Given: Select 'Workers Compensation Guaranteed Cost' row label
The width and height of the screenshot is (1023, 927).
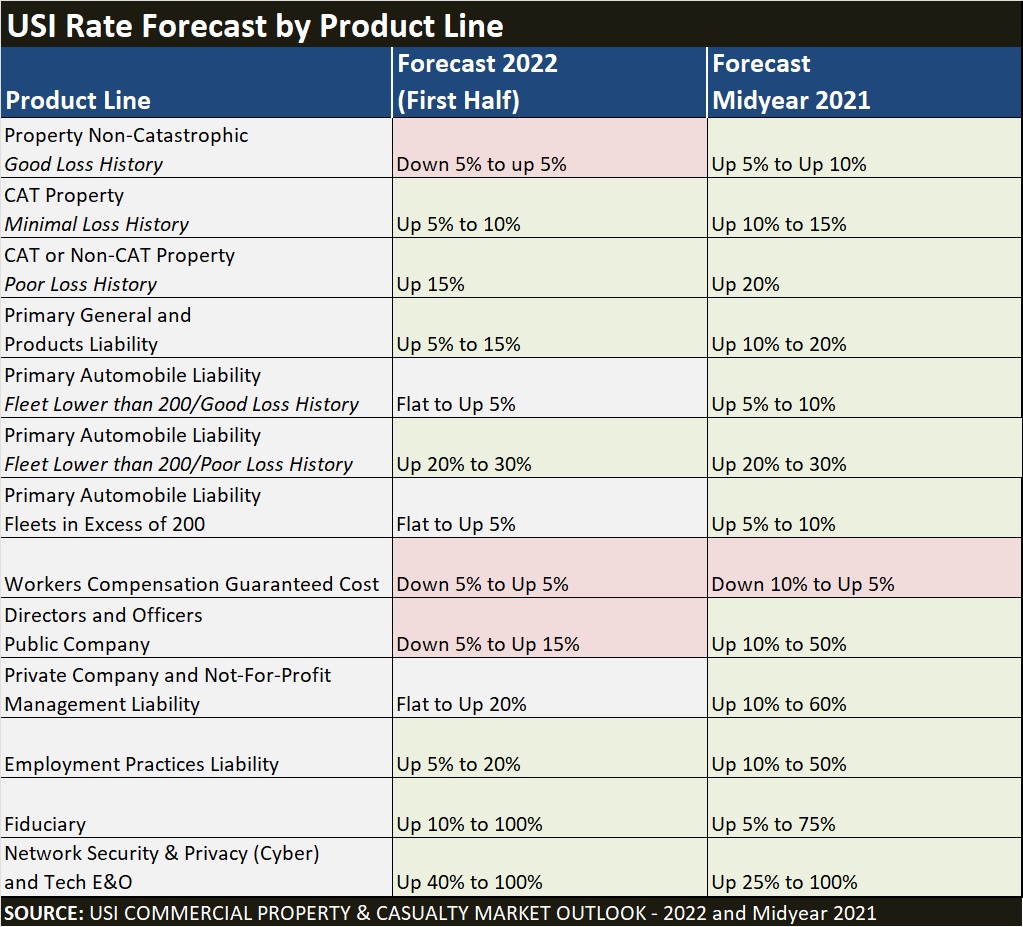Looking at the screenshot, I should click(x=192, y=584).
